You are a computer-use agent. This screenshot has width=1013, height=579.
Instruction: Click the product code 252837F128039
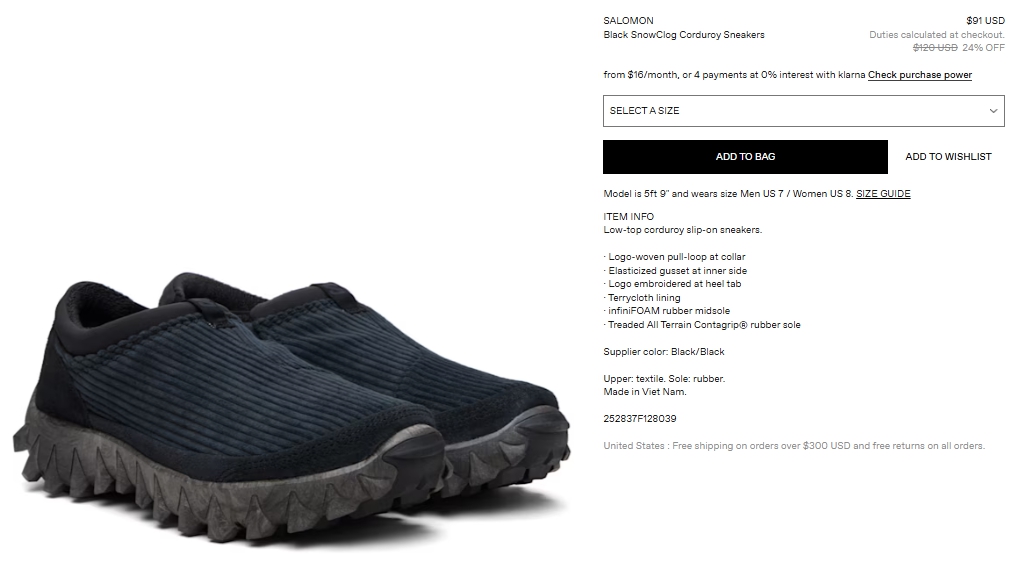(x=640, y=419)
